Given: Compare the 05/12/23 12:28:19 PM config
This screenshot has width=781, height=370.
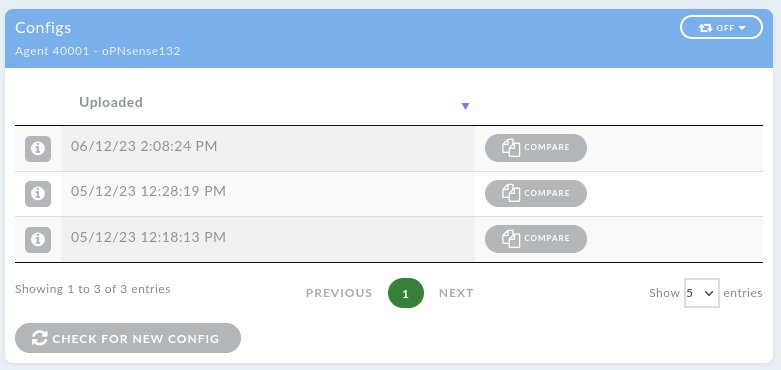Looking at the screenshot, I should pos(536,193).
